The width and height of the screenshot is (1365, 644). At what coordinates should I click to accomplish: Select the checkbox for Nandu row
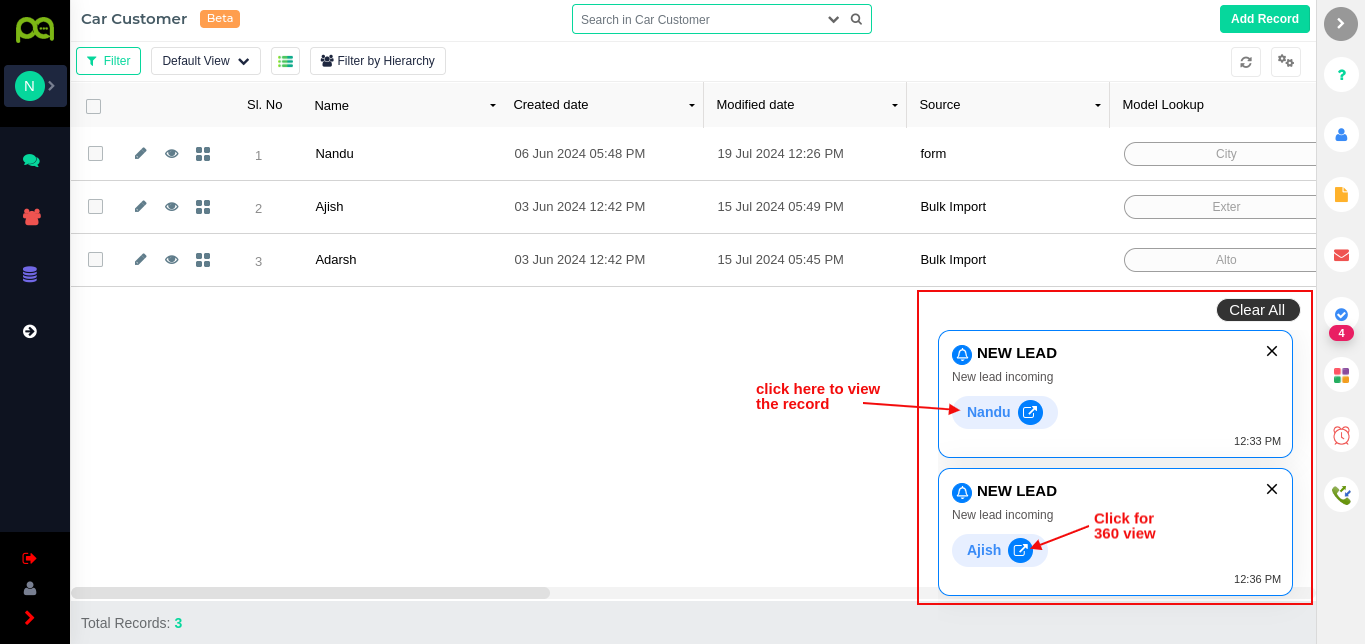click(96, 153)
